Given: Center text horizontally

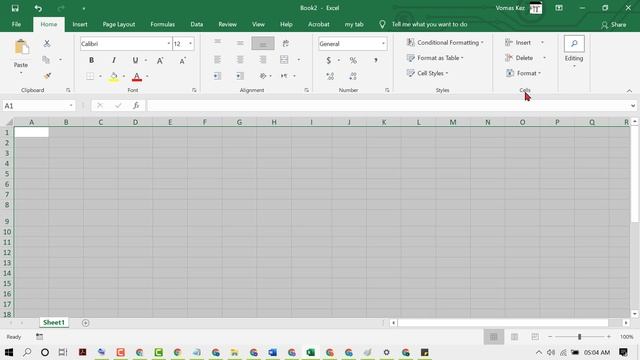Looking at the screenshot, I should (x=240, y=60).
